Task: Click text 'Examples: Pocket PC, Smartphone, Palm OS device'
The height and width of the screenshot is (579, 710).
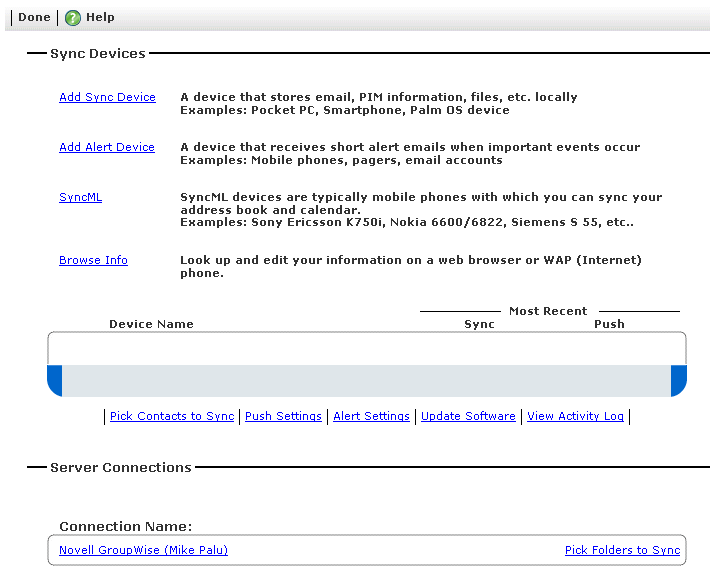Action: click(x=345, y=110)
